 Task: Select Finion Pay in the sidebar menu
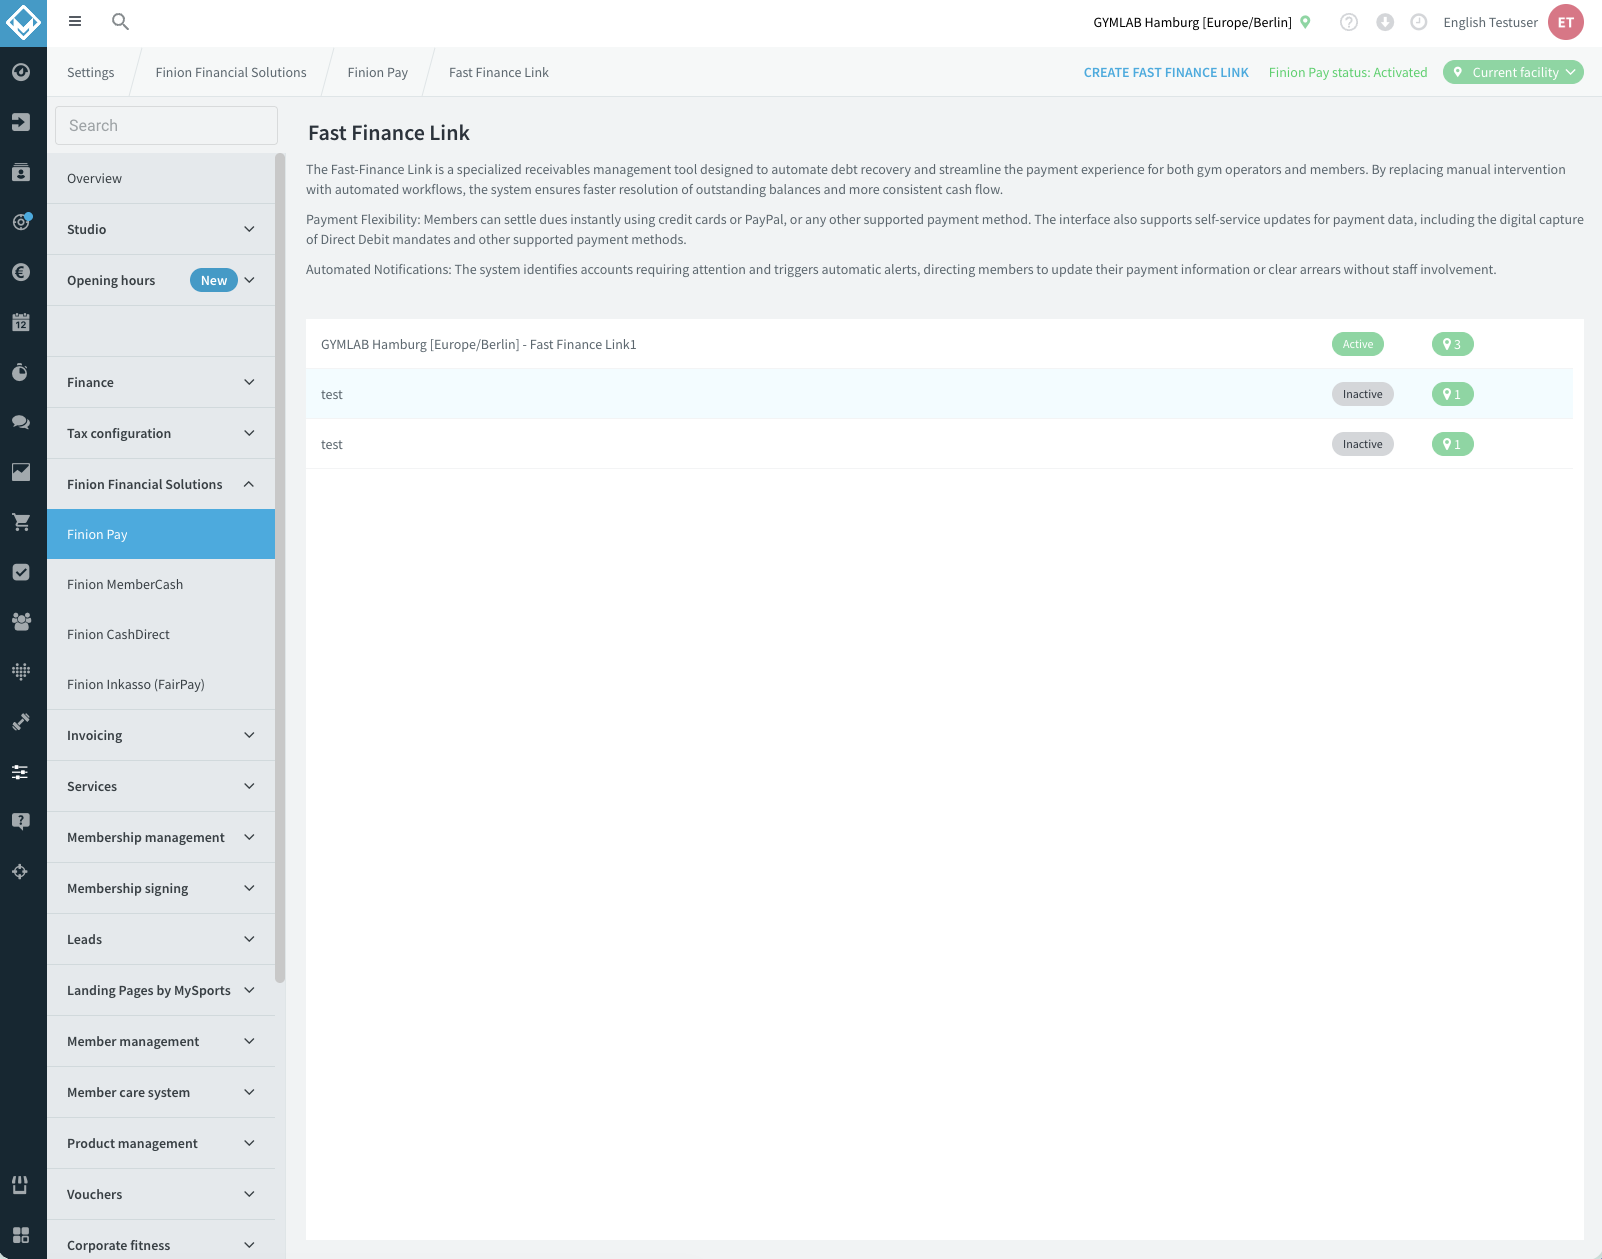(161, 534)
